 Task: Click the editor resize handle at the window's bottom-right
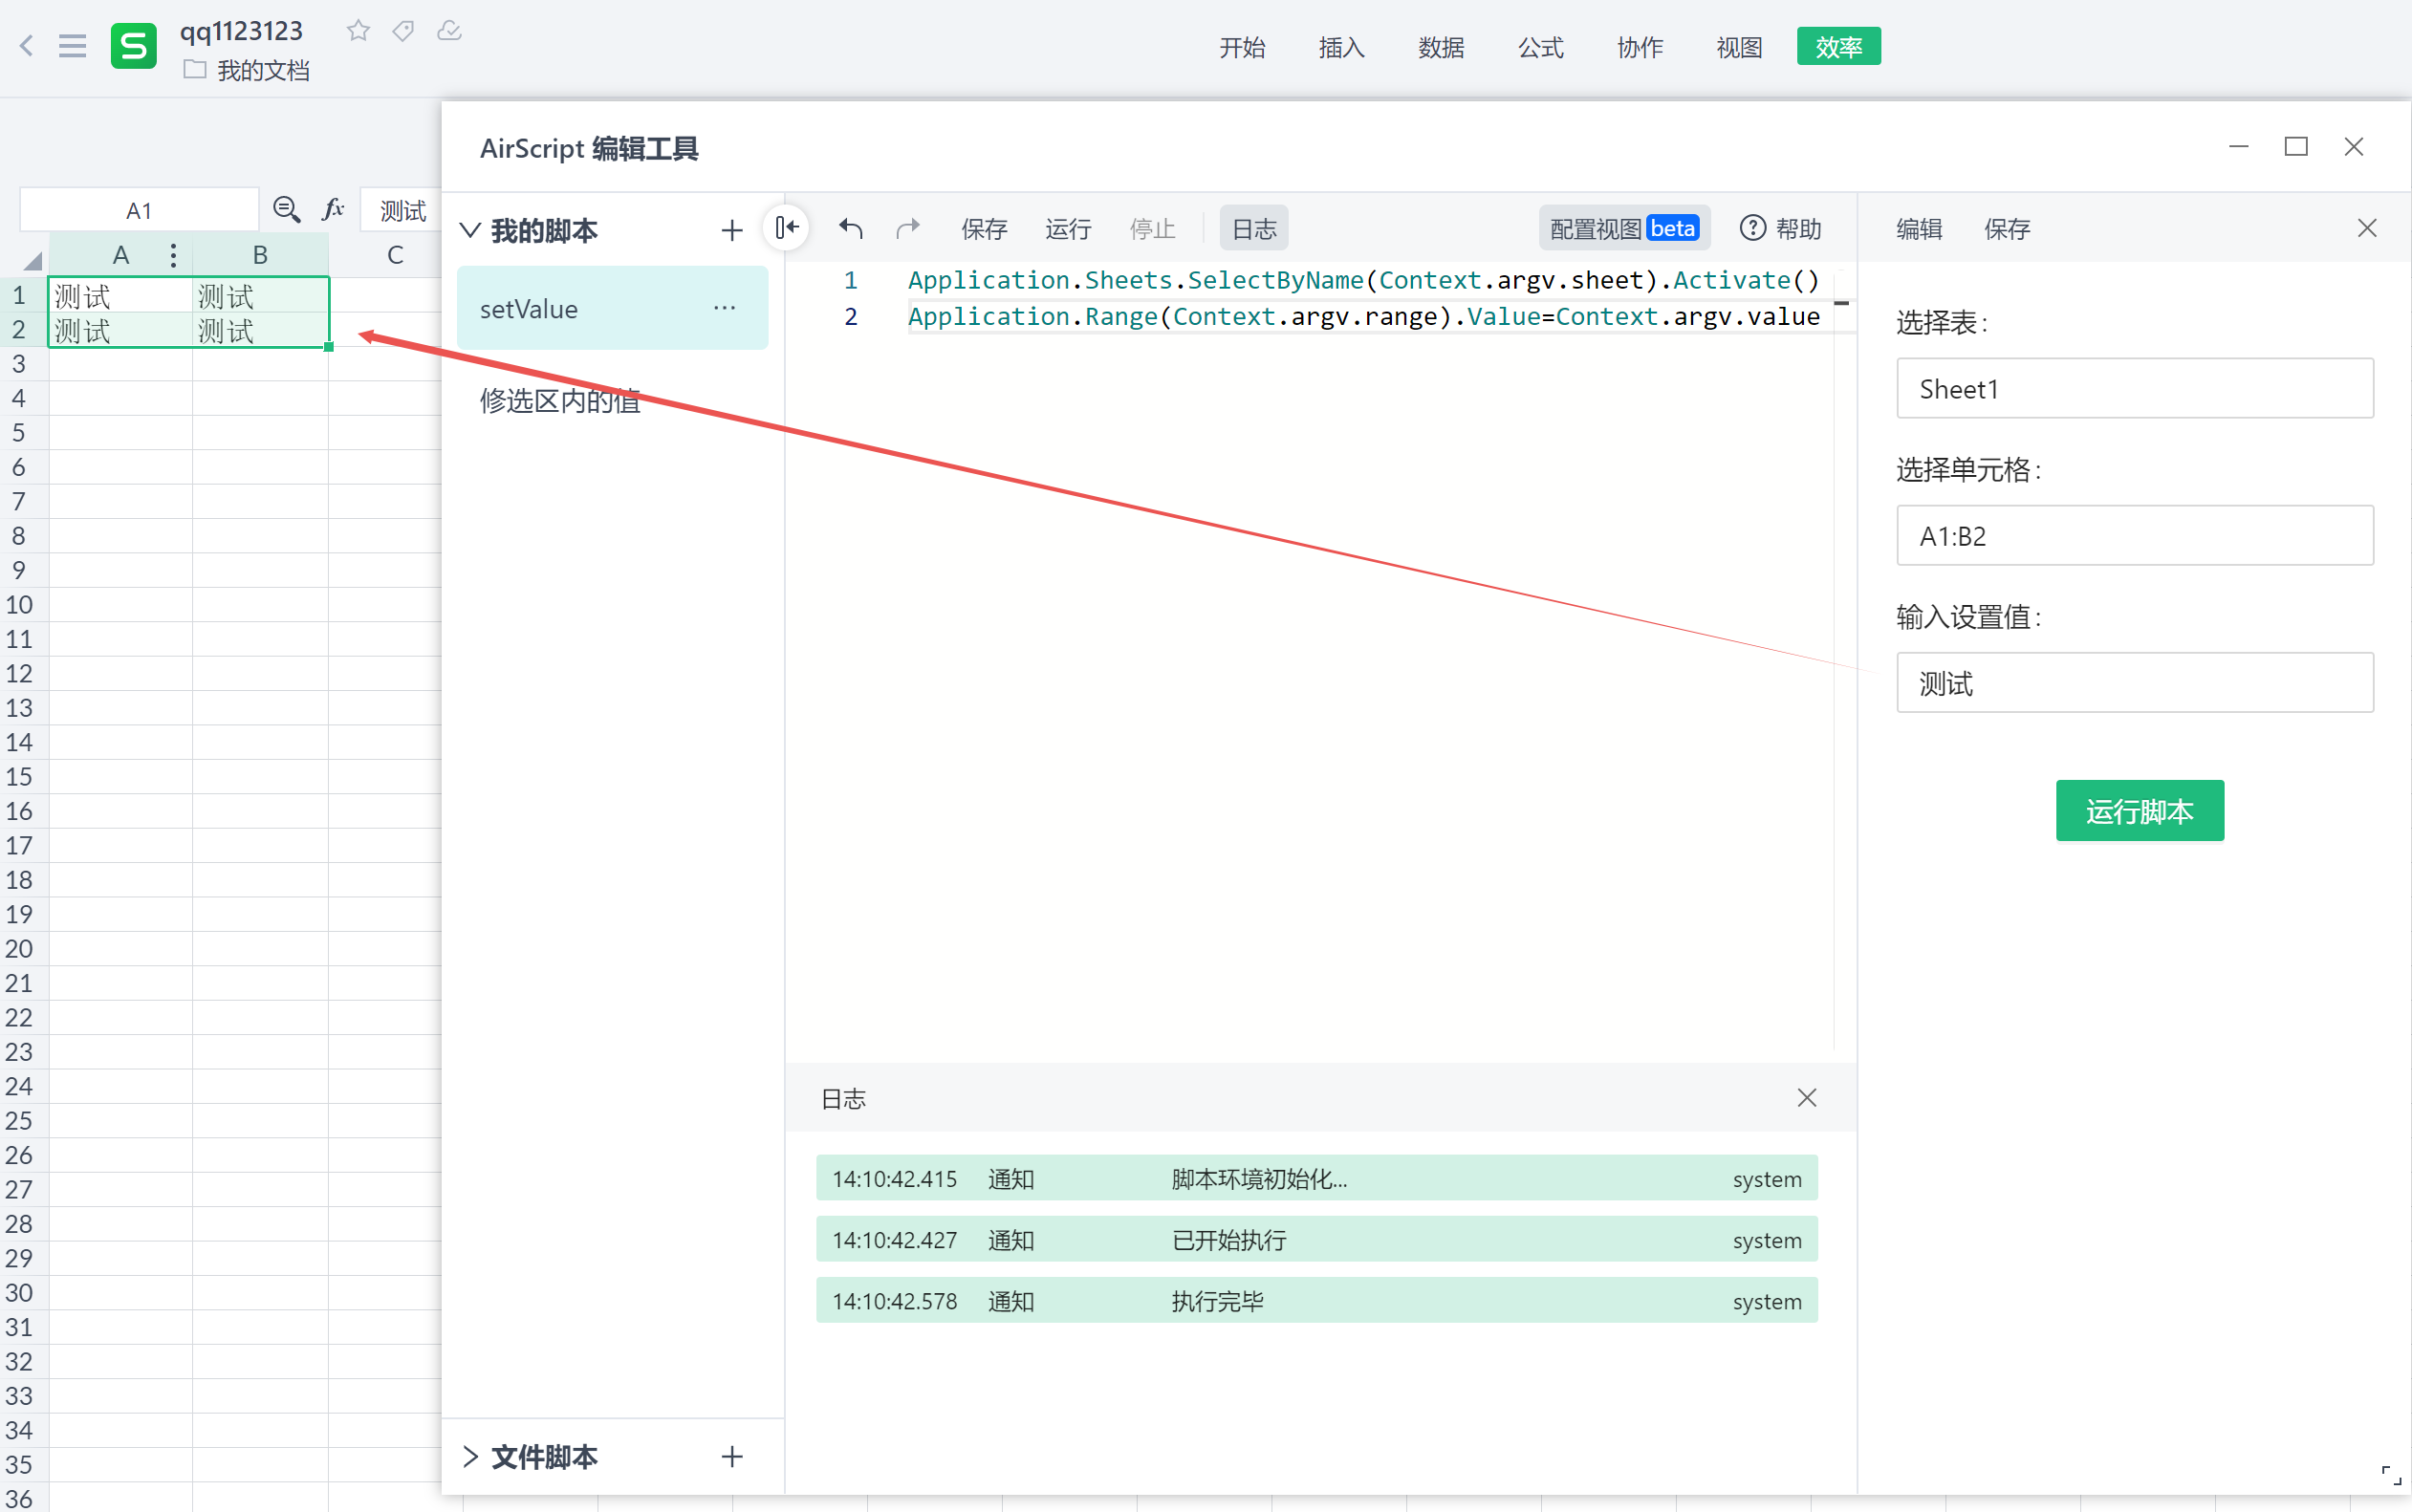point(2391,1475)
